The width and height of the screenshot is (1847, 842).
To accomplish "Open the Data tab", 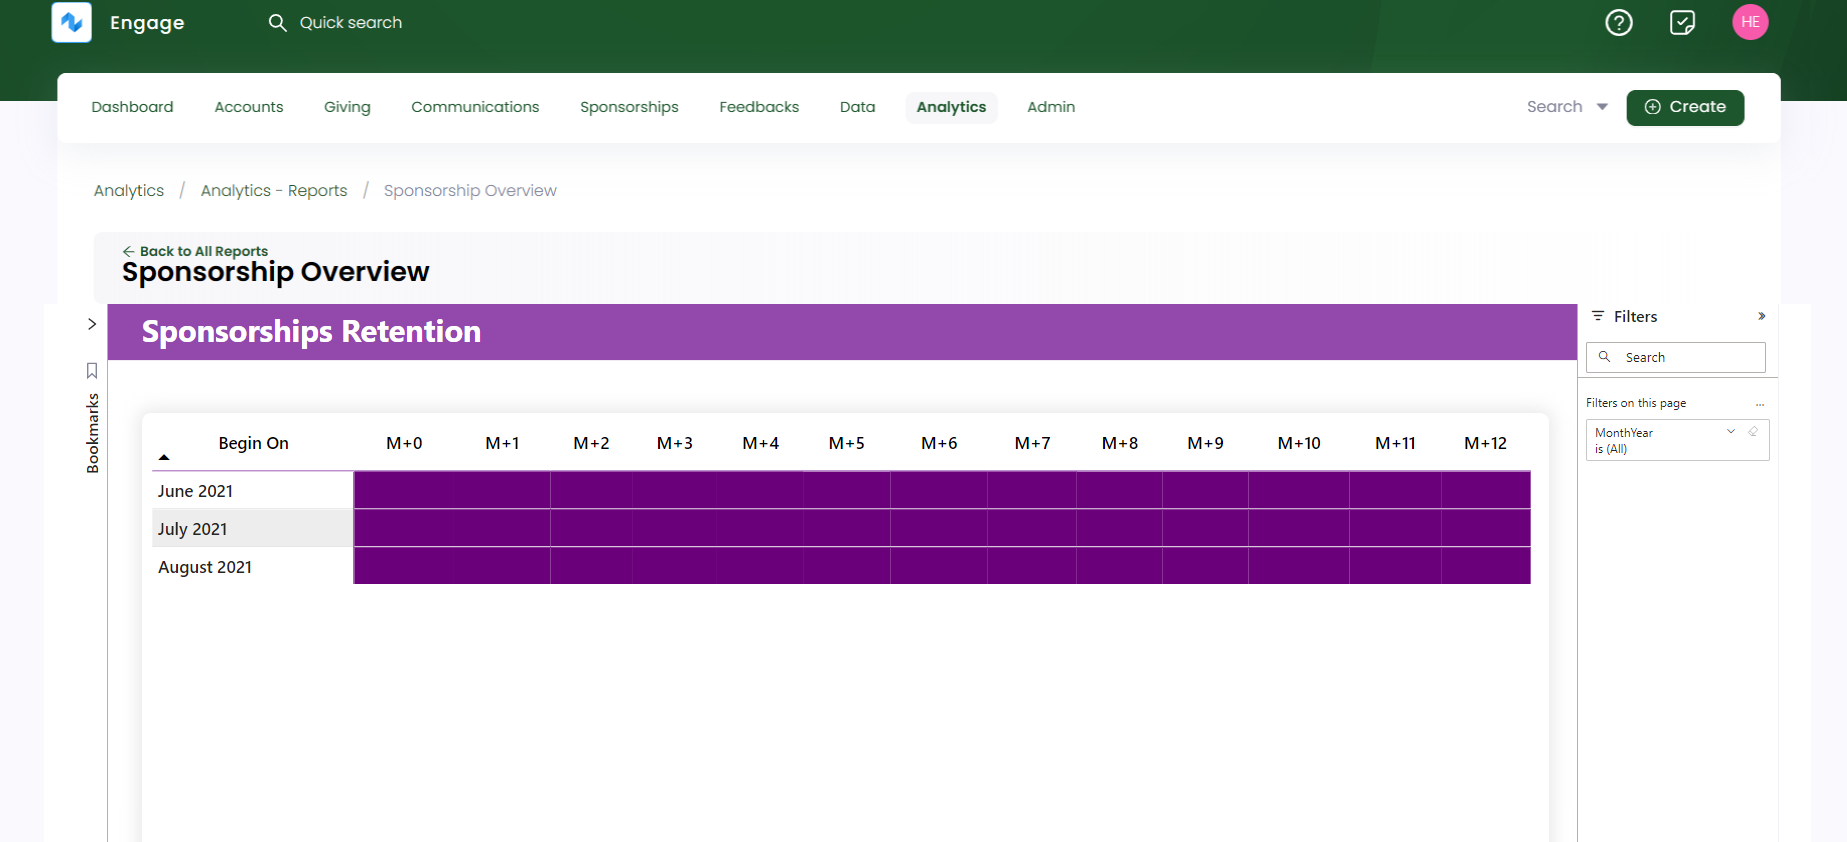I will pos(857,107).
